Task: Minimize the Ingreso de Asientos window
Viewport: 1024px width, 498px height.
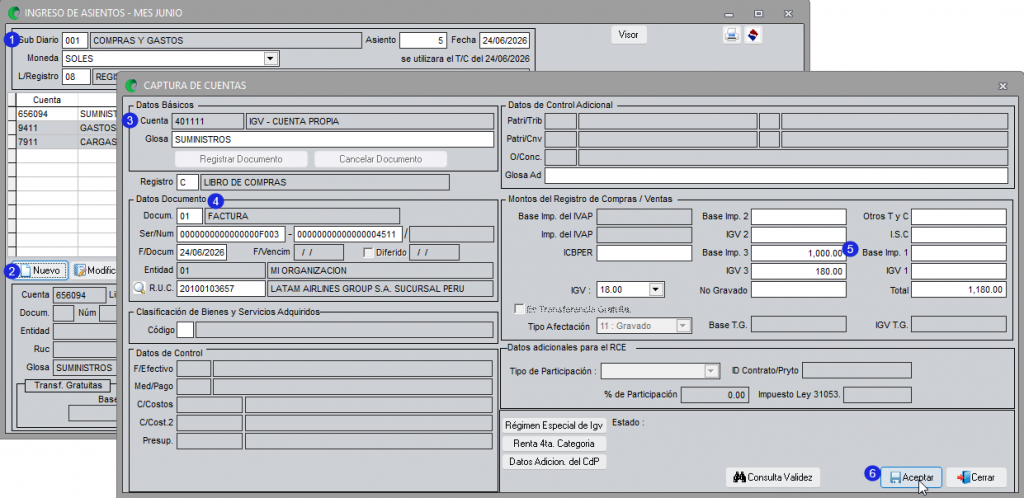Action: tap(729, 13)
